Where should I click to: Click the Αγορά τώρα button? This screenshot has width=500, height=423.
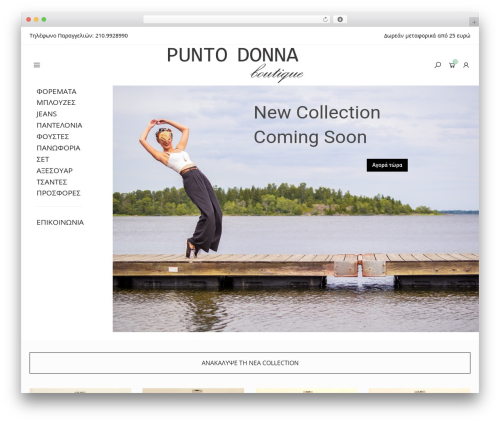[387, 165]
